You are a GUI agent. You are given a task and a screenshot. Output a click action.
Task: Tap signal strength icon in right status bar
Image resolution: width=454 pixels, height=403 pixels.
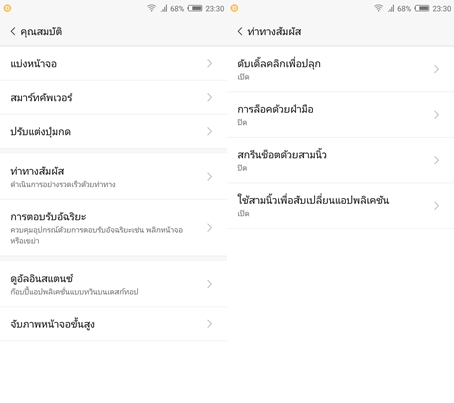click(391, 8)
